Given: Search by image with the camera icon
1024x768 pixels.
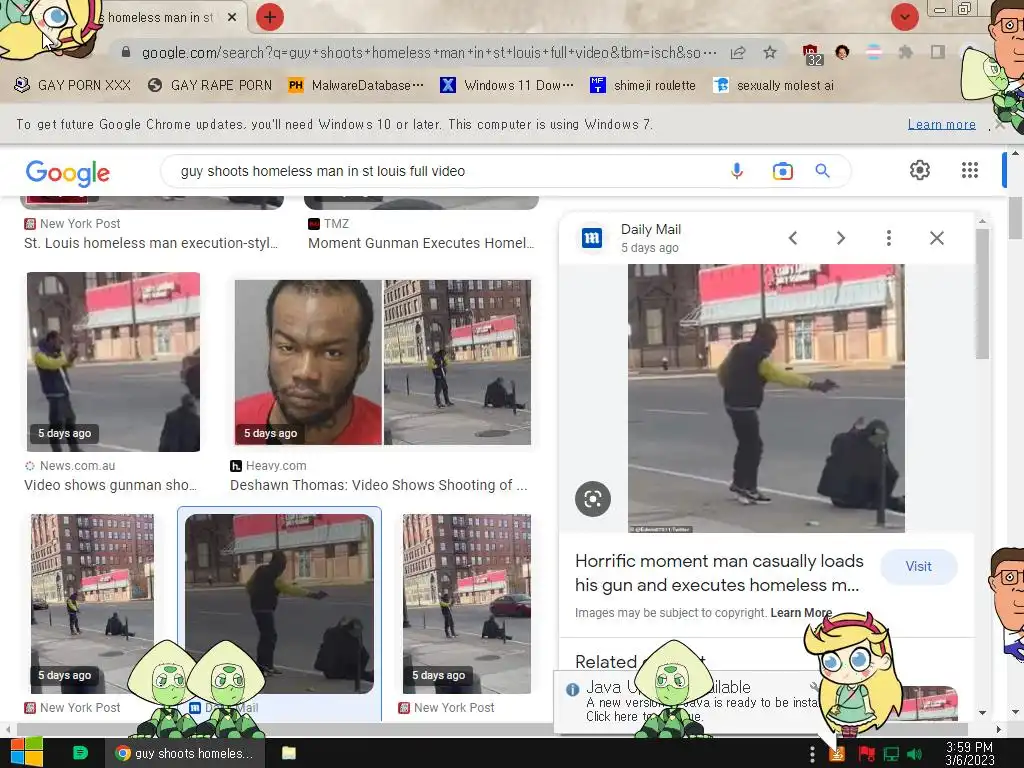Looking at the screenshot, I should click(782, 171).
